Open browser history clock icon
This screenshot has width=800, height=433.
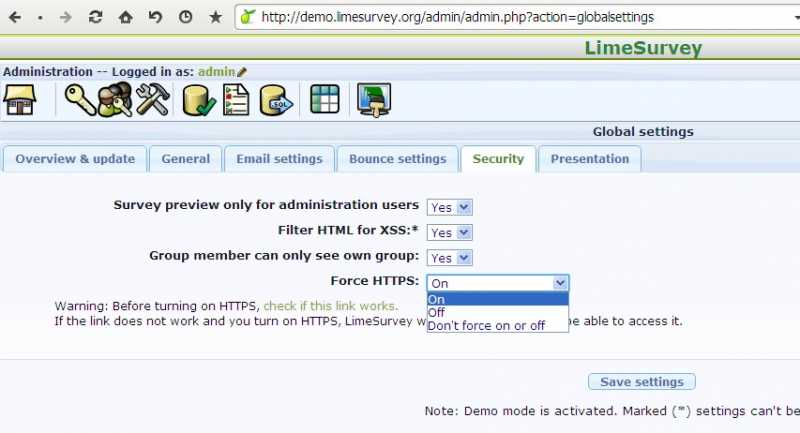tap(185, 17)
